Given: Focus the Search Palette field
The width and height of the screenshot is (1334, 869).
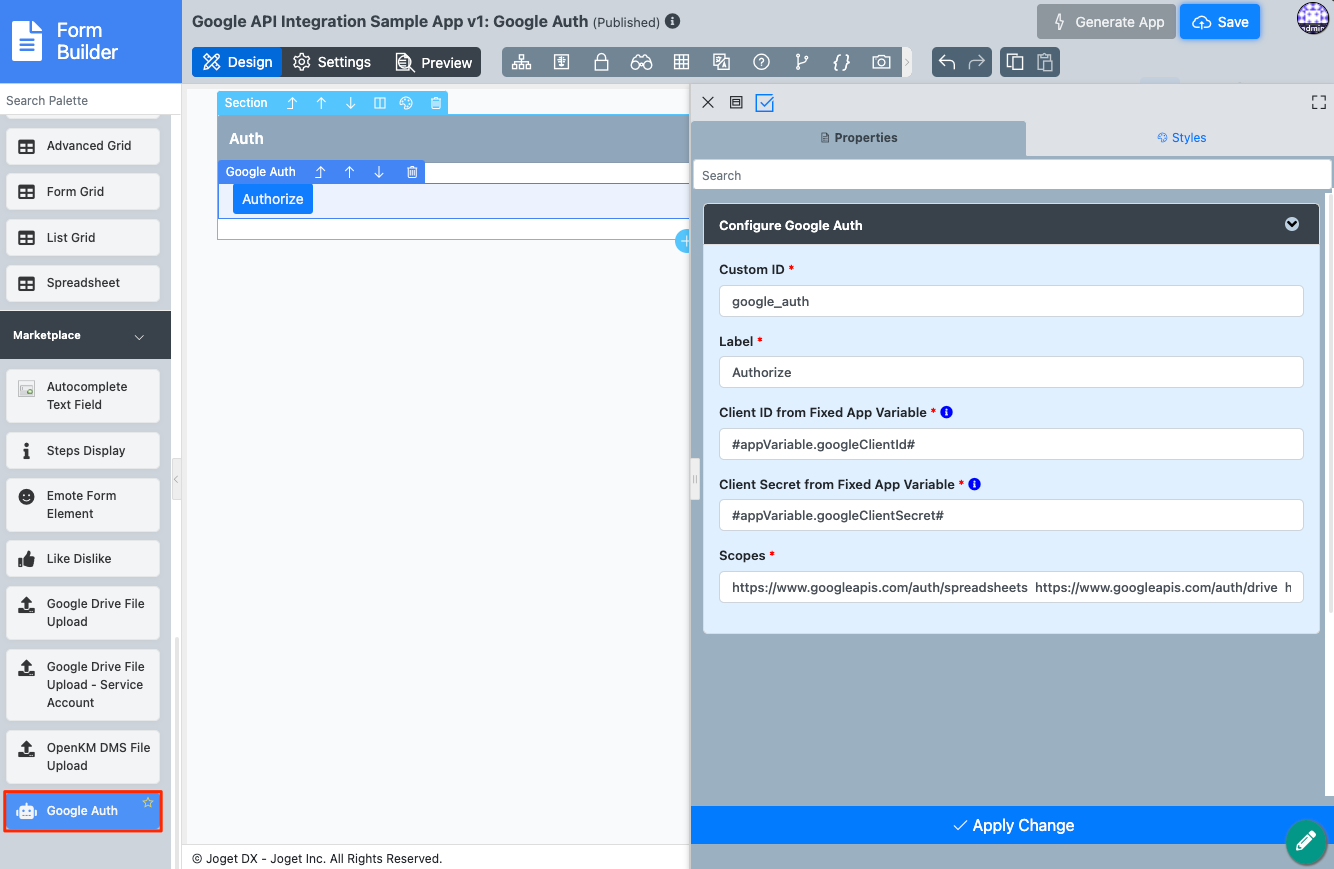Looking at the screenshot, I should 90,100.
